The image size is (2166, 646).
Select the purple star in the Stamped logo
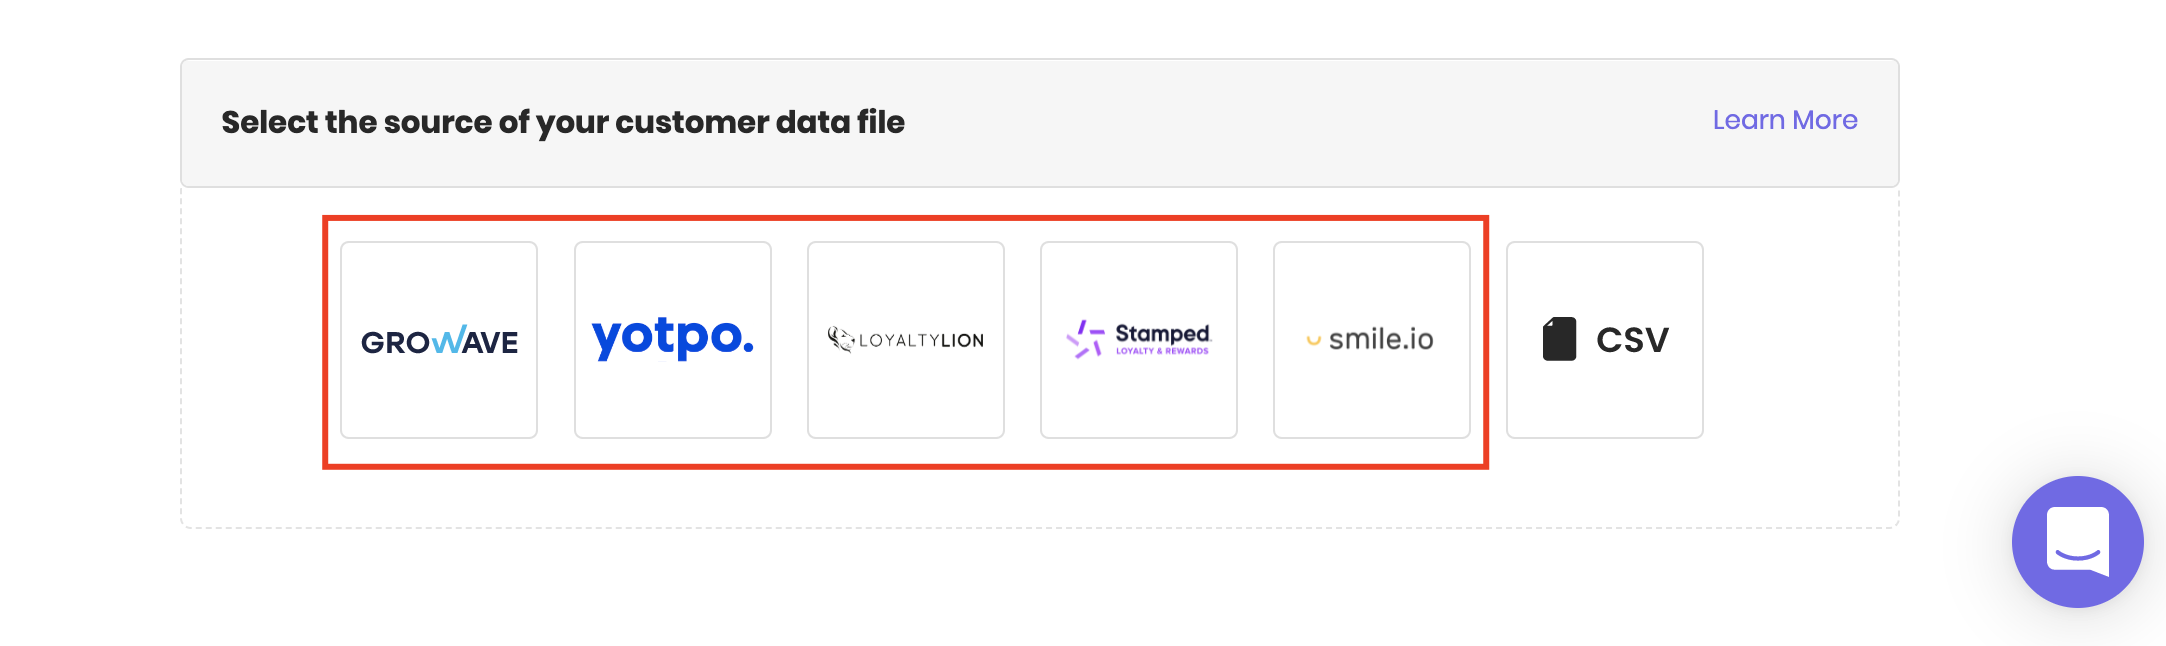[x=1090, y=338]
